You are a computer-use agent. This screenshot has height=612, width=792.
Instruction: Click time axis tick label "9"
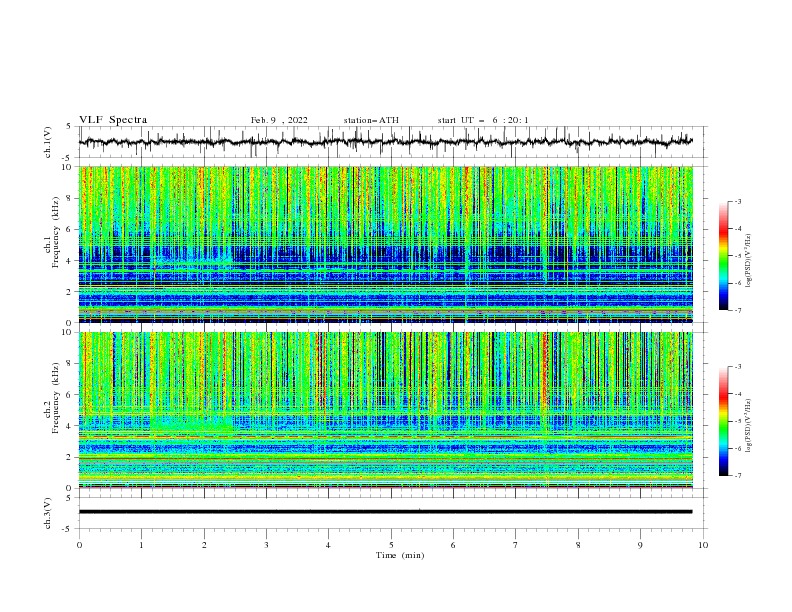tap(640, 545)
